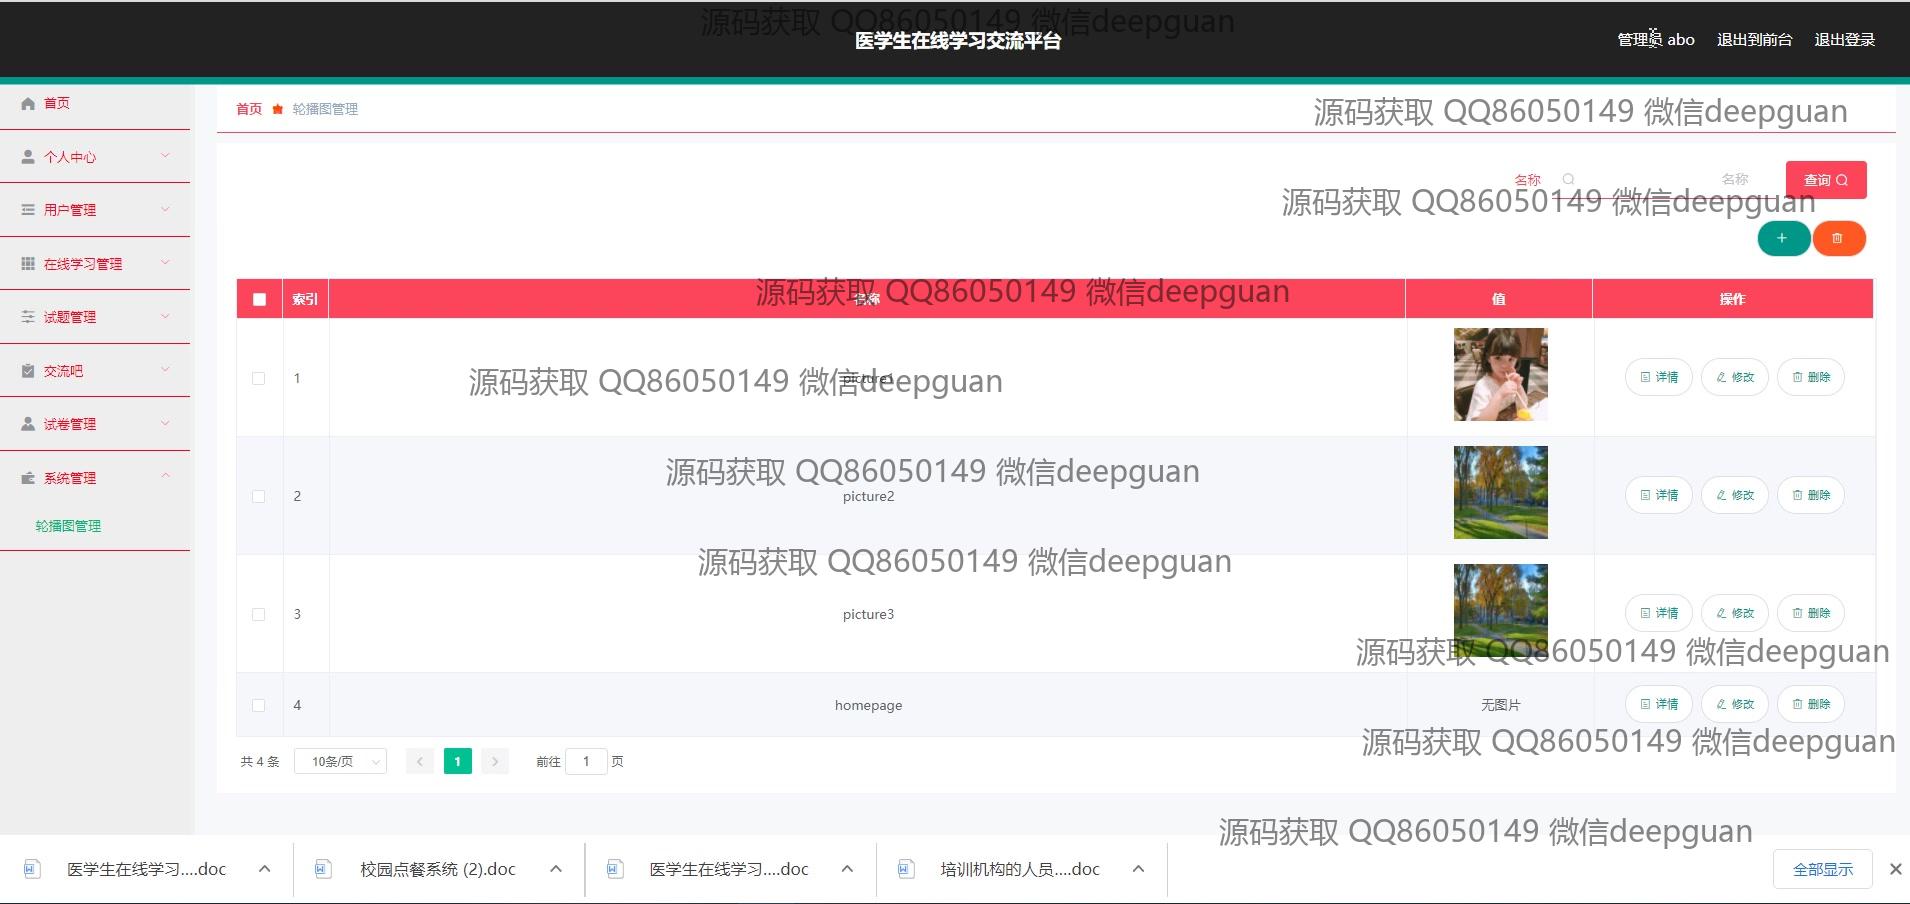The image size is (1910, 904).
Task: Open downloaded file 培训机构的人员....doc
Action: 1020,869
